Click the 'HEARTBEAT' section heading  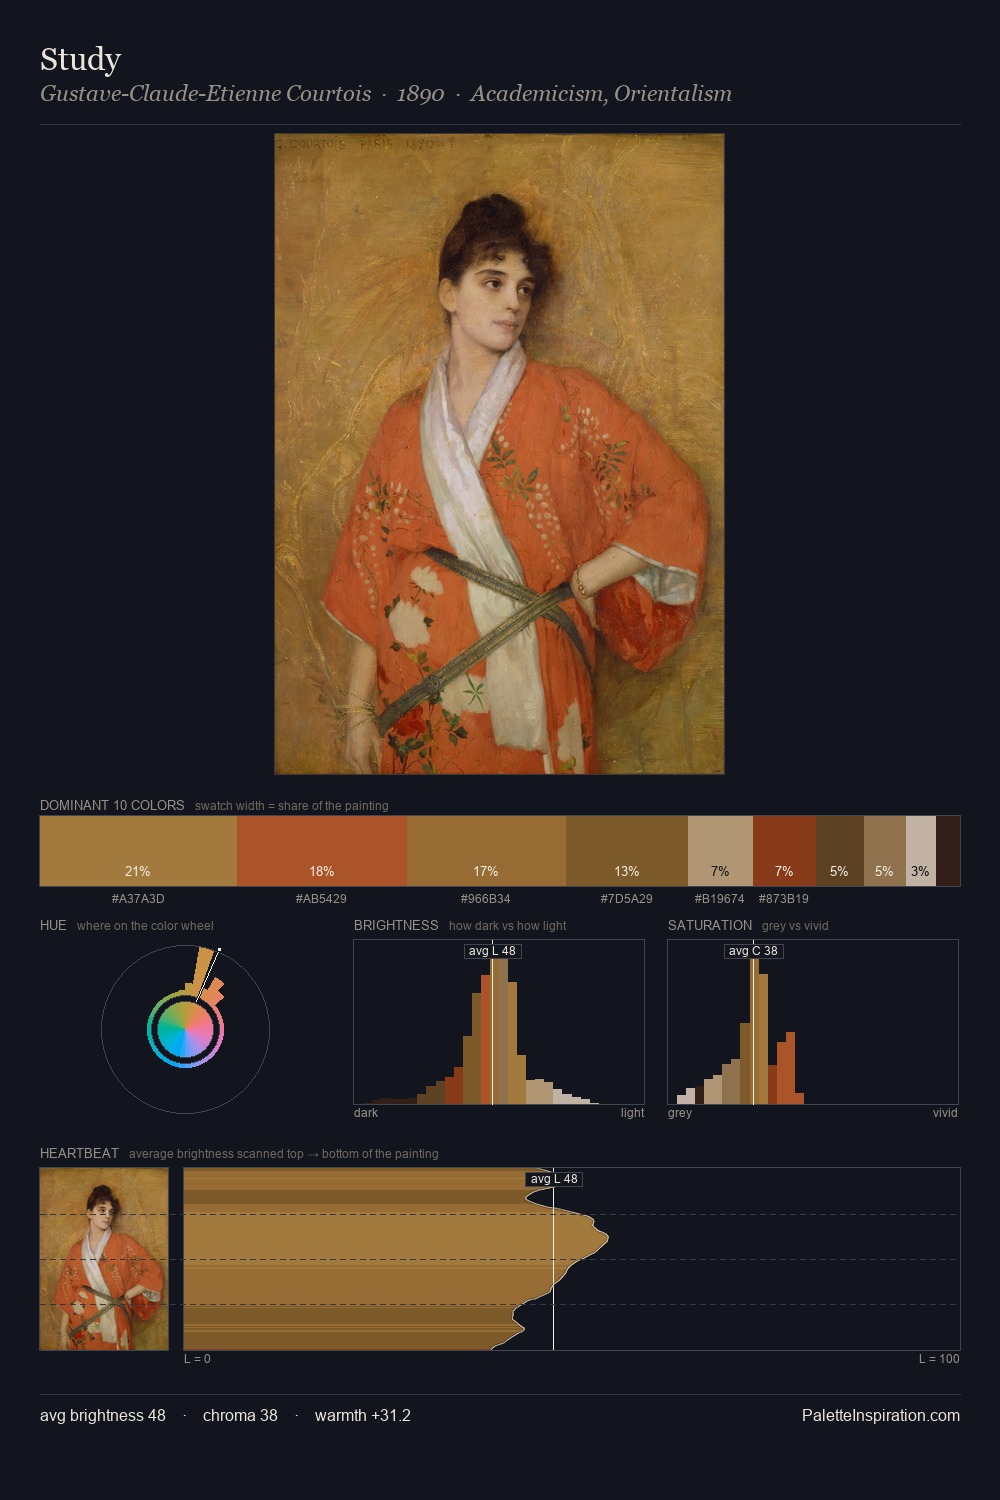click(79, 1153)
